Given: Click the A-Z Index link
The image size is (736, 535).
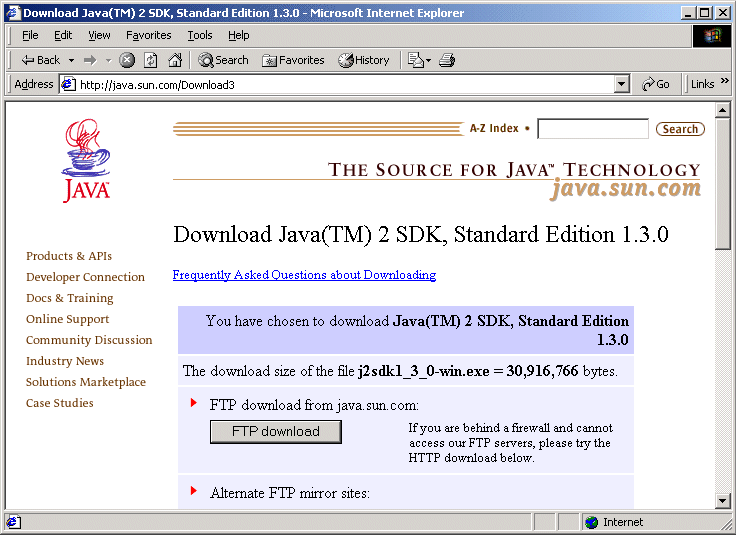Looking at the screenshot, I should pos(494,128).
